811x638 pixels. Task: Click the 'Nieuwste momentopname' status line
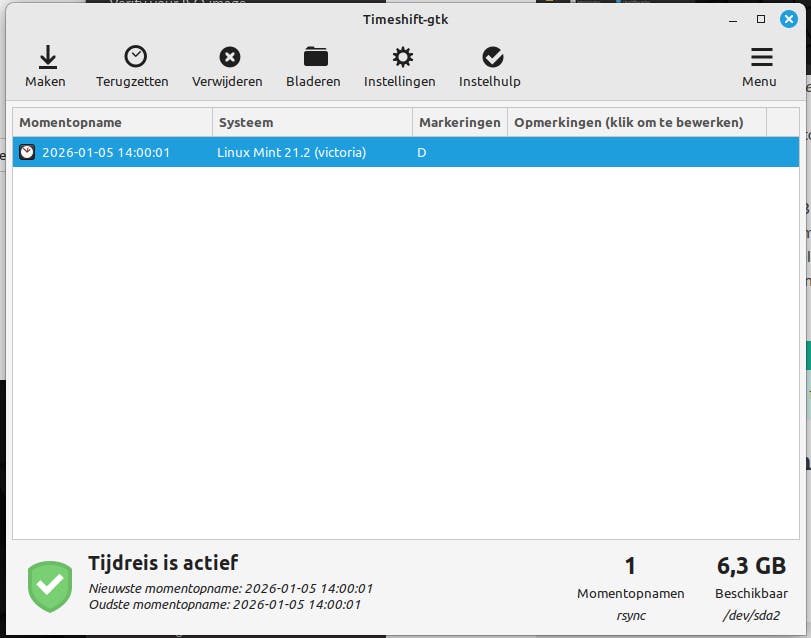tap(231, 588)
